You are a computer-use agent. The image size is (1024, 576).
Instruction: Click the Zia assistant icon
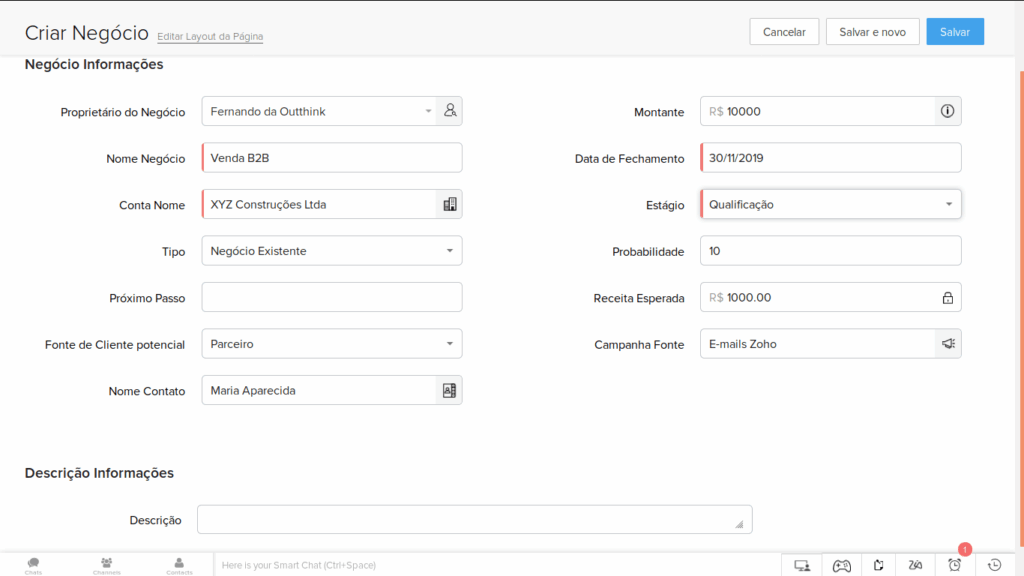916,566
